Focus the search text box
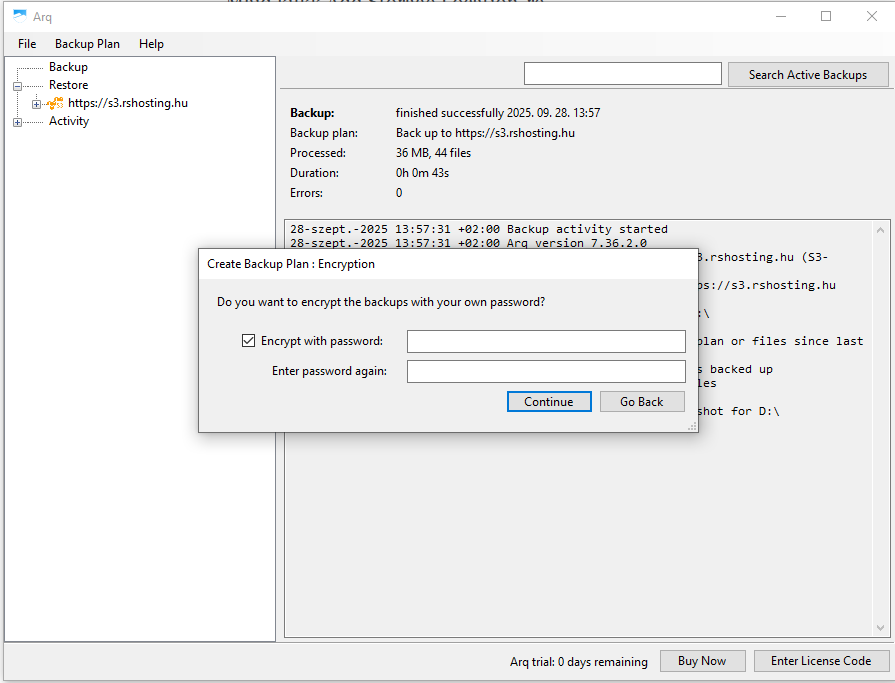Image resolution: width=895 pixels, height=683 pixels. (x=622, y=74)
